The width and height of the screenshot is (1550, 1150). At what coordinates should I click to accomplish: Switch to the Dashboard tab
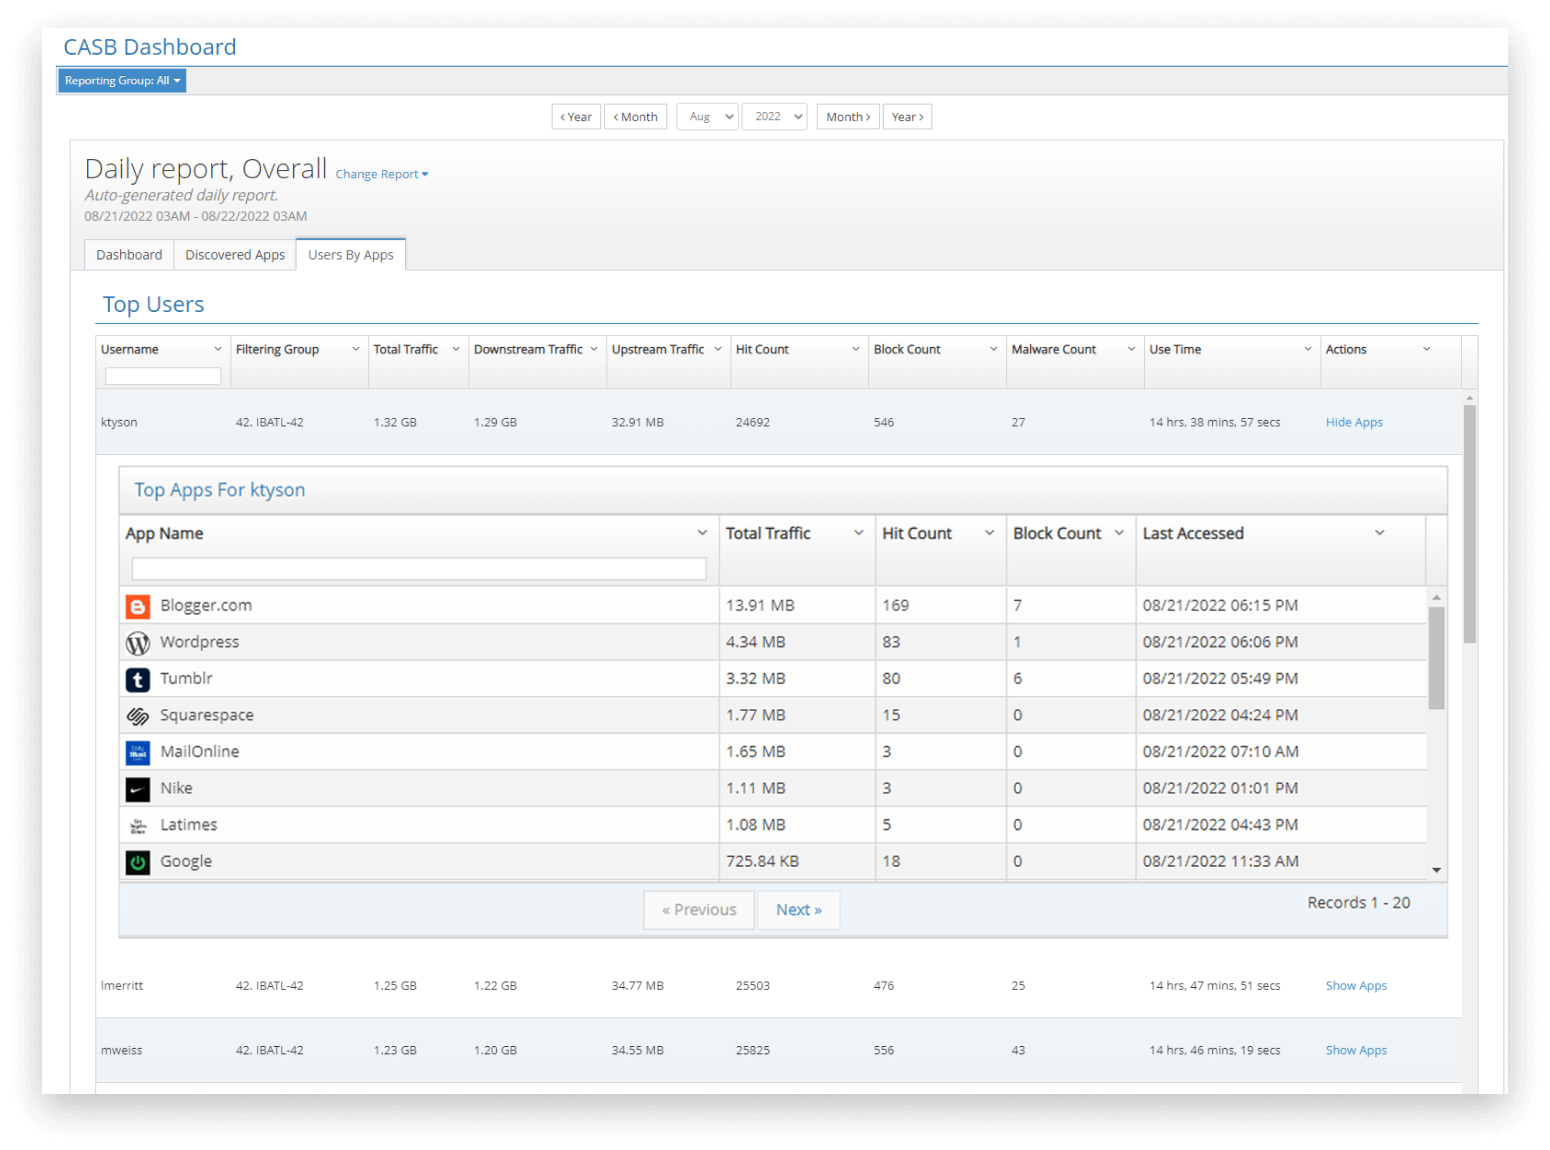click(x=129, y=255)
